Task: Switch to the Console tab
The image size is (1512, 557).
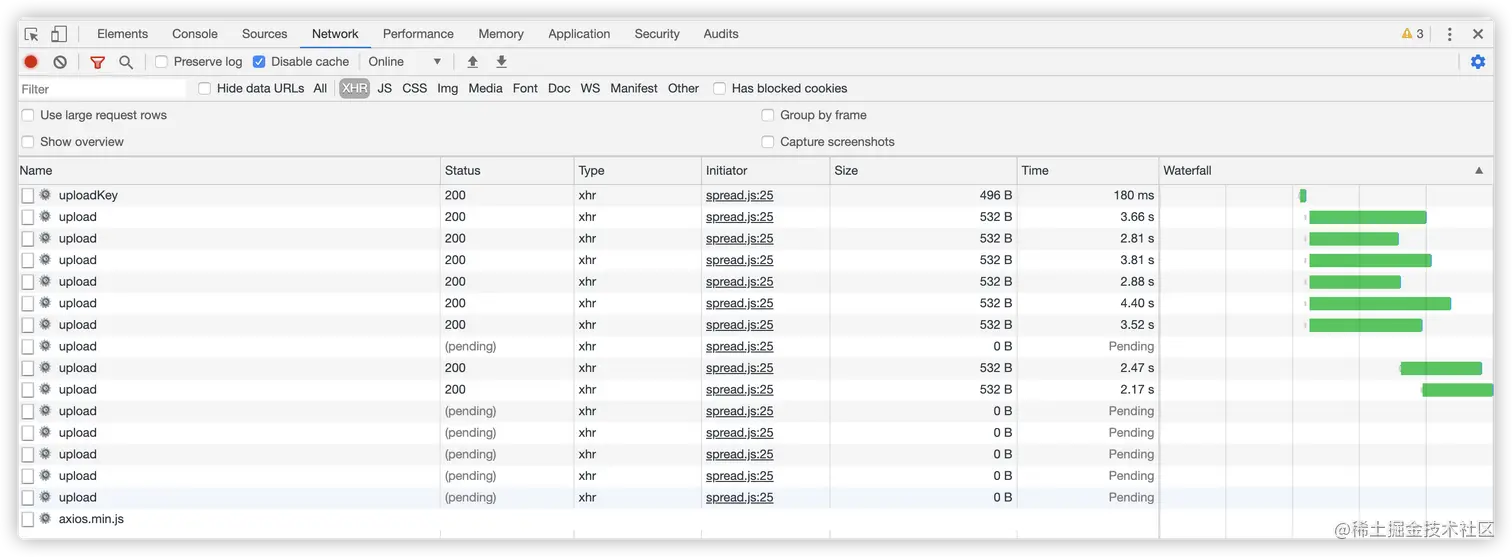Action: (195, 34)
